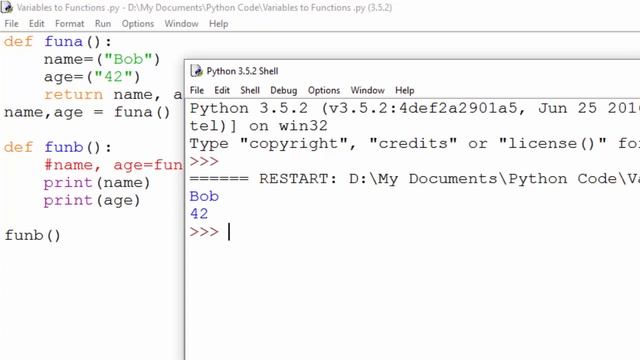640x360 pixels.
Task: Click the active shell prompt with cursor
Action: [x=210, y=232]
